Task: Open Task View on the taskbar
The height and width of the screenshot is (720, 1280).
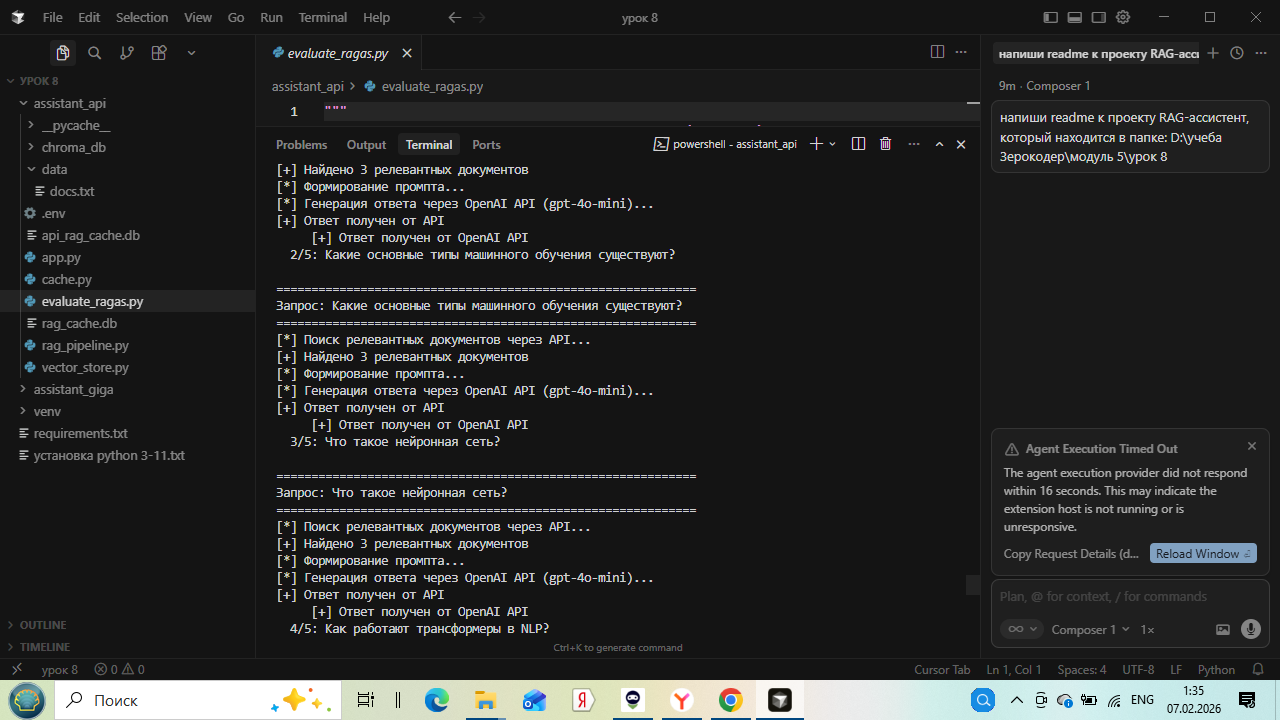Action: (366, 700)
